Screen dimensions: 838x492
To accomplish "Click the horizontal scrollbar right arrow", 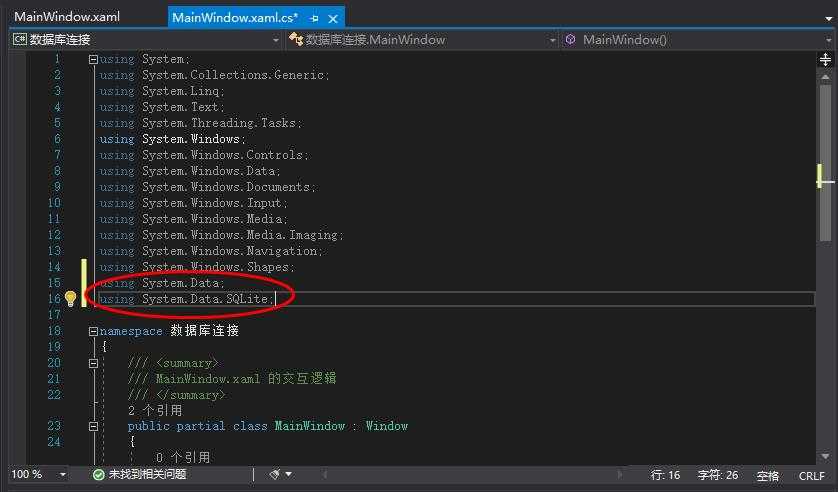I will 620,474.
